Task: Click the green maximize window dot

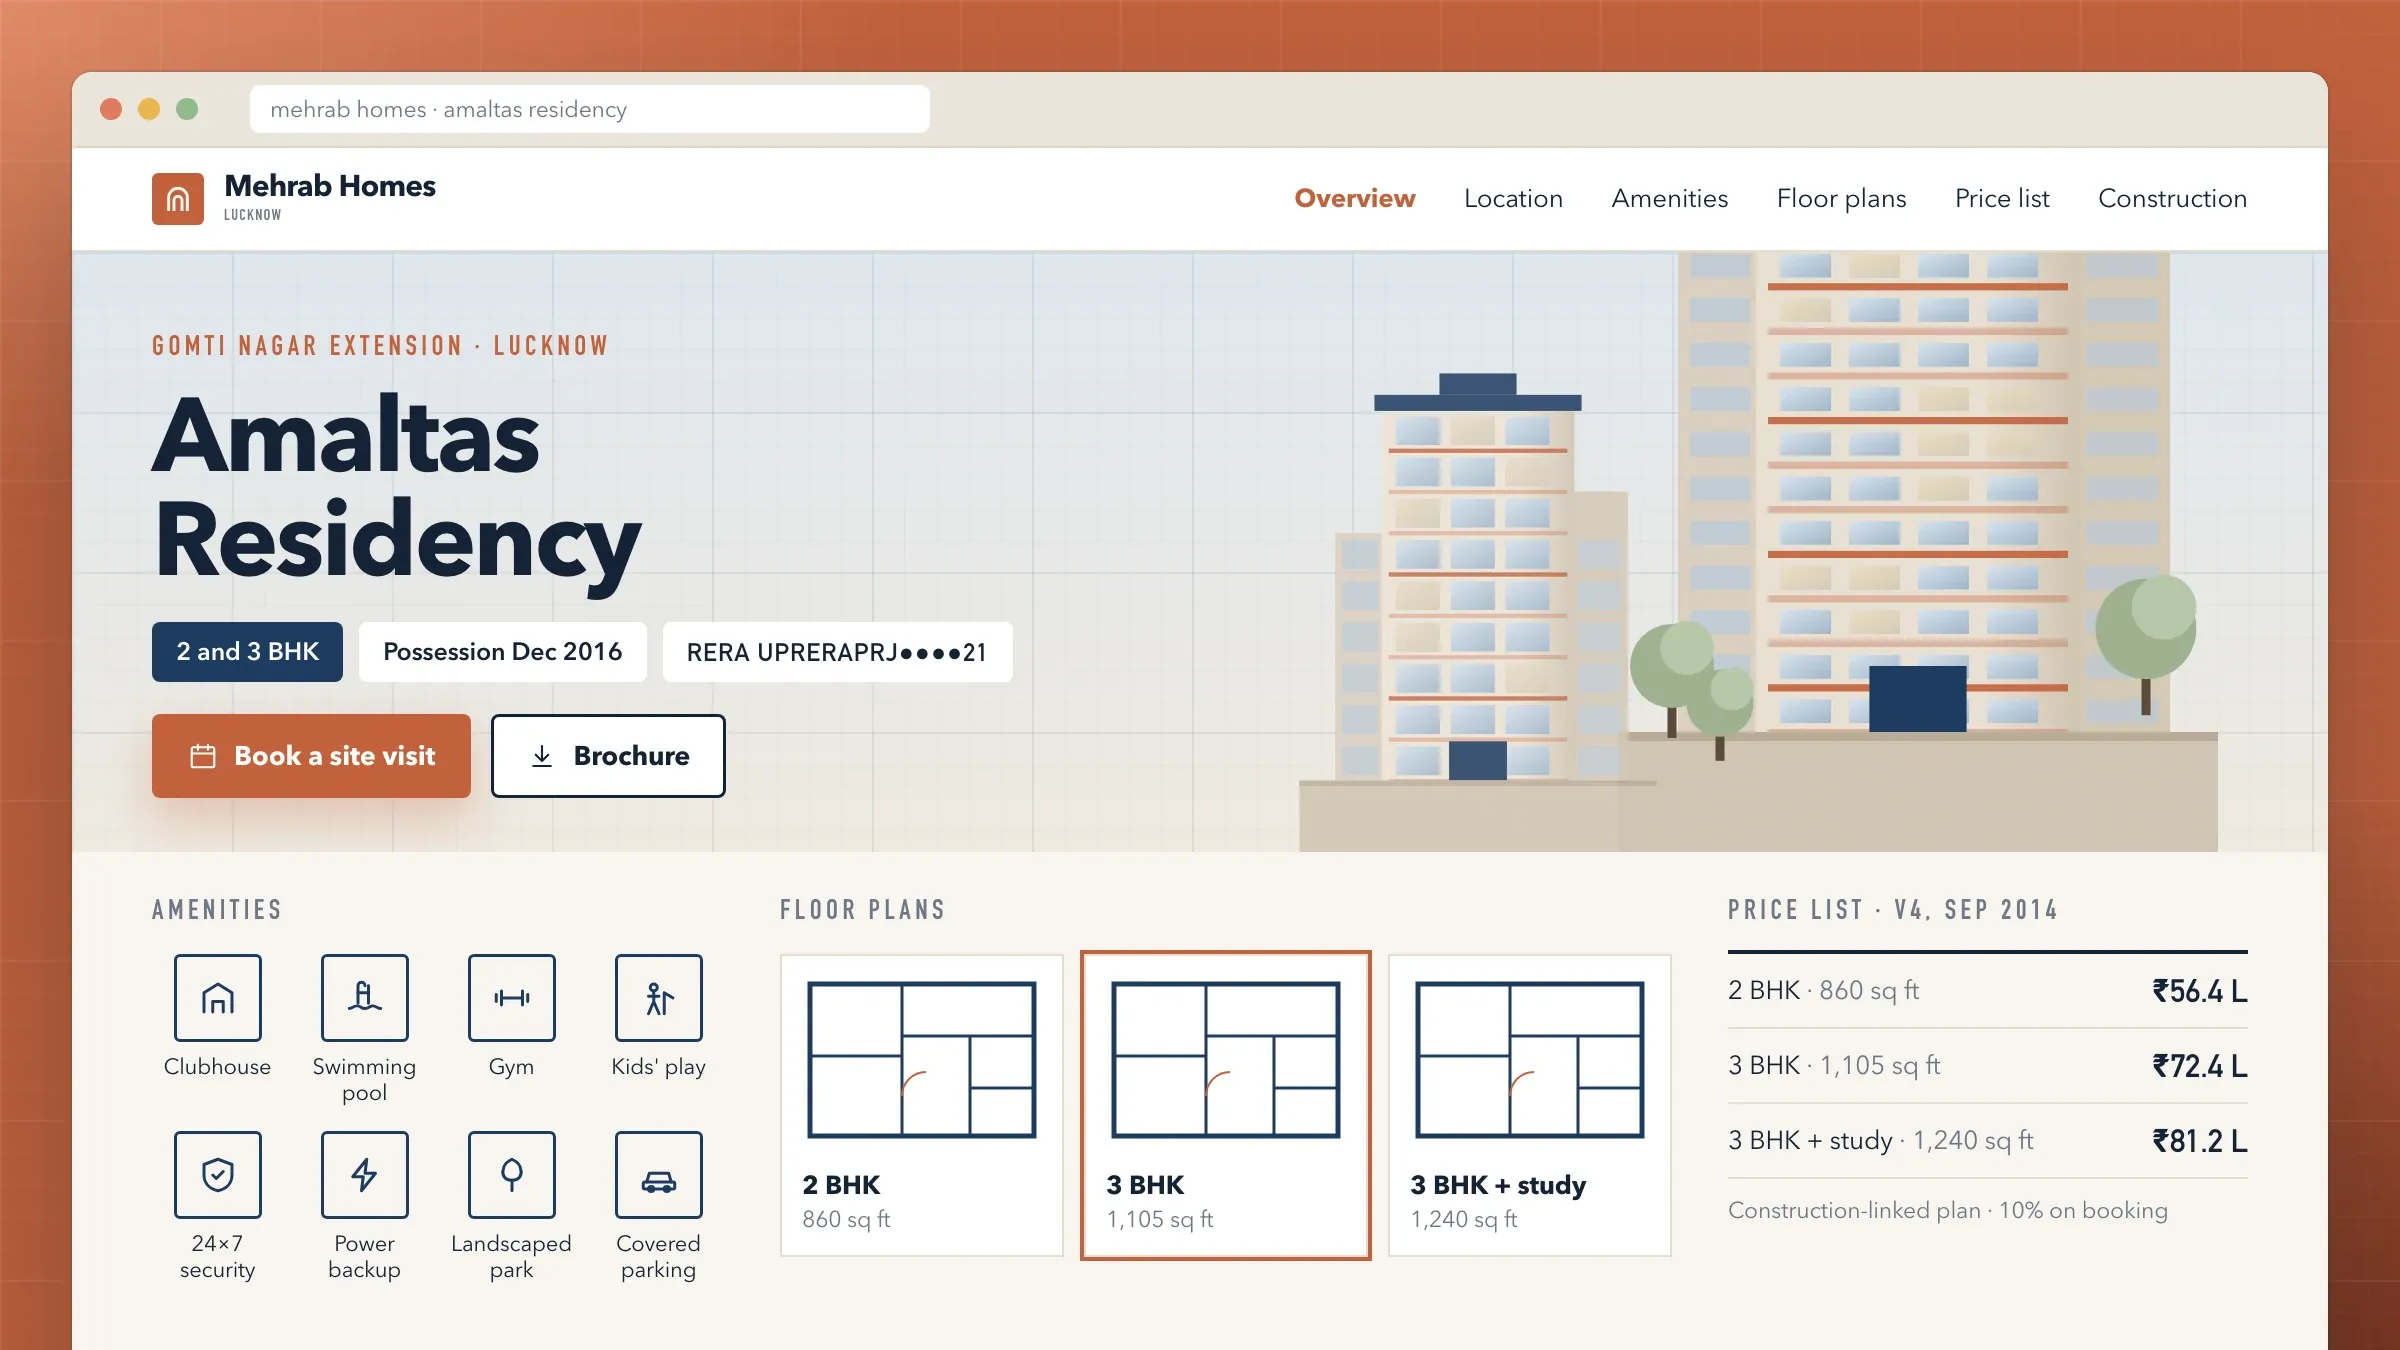Action: (x=187, y=109)
